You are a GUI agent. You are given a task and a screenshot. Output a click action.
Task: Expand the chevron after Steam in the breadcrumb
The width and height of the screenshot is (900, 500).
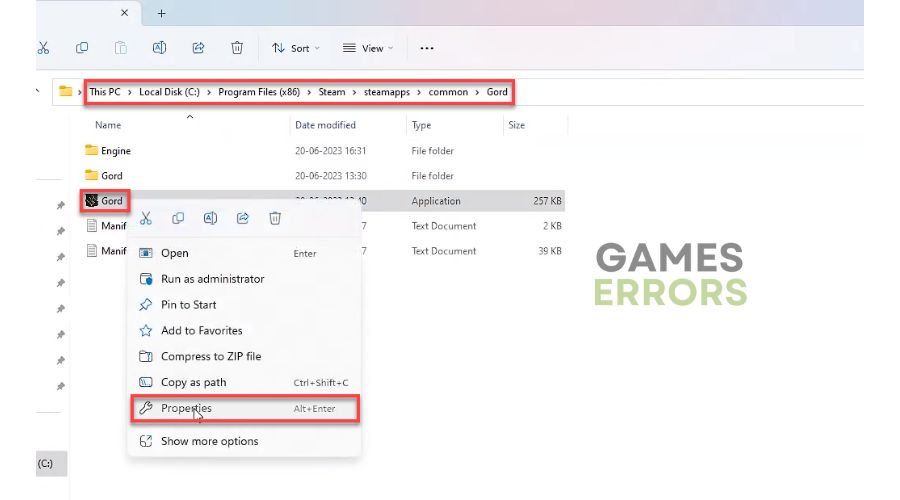pos(355,92)
